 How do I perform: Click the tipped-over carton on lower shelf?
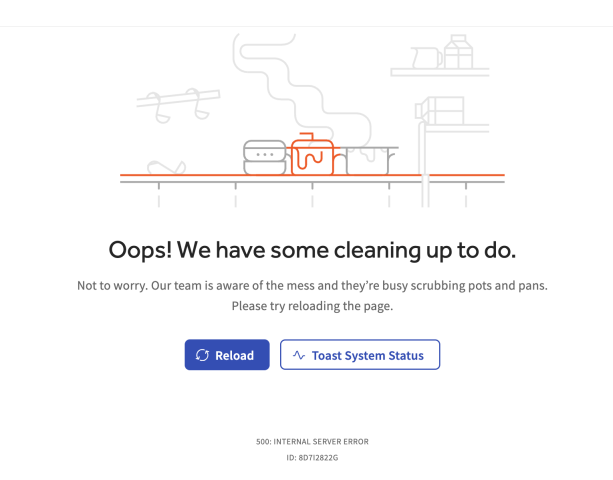[440, 111]
